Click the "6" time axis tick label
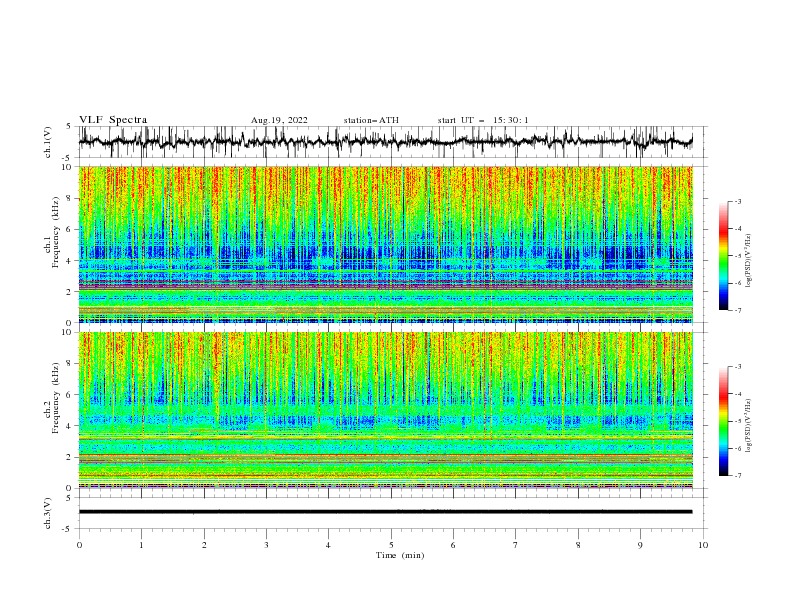Image resolution: width=792 pixels, height=612 pixels. [453, 545]
